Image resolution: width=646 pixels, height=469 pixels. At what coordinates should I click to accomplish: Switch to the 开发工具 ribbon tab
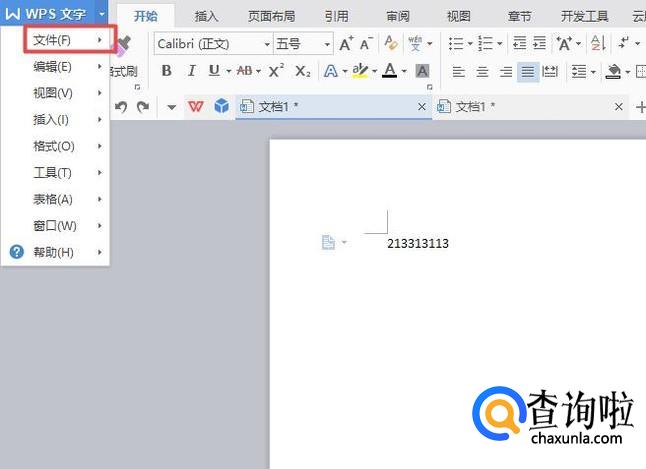tap(585, 16)
